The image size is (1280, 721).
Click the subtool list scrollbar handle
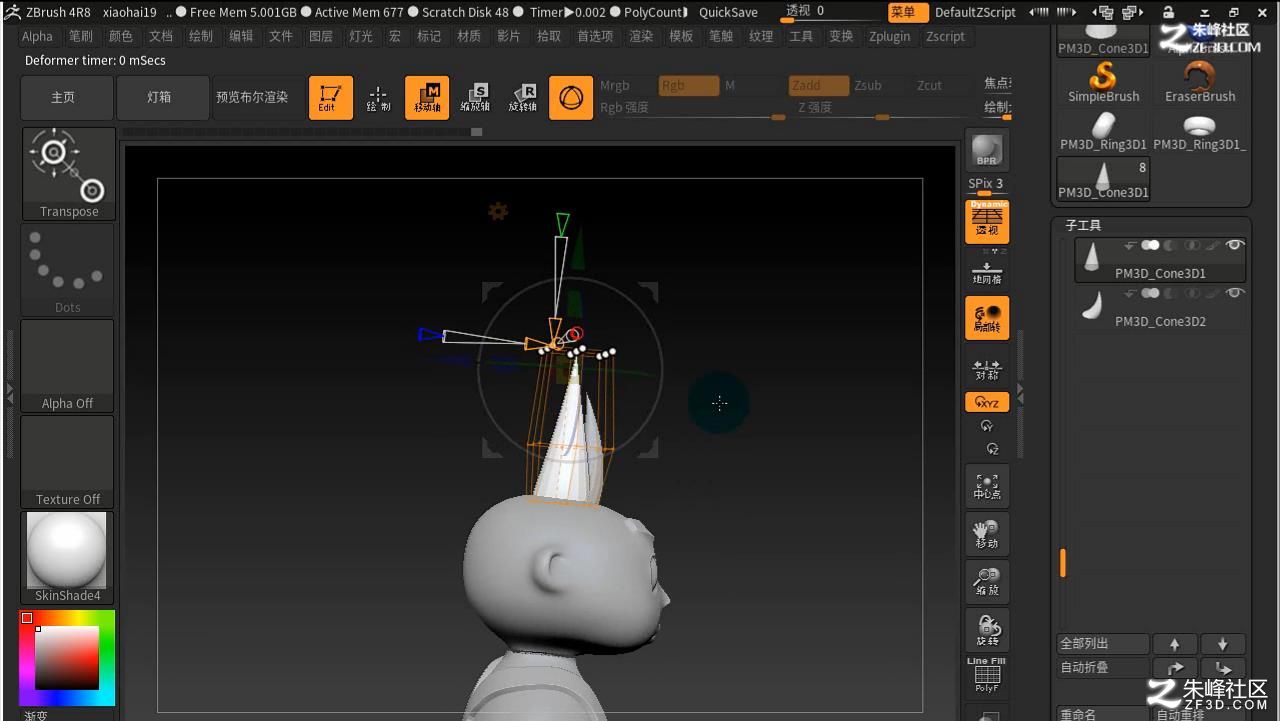(1063, 563)
